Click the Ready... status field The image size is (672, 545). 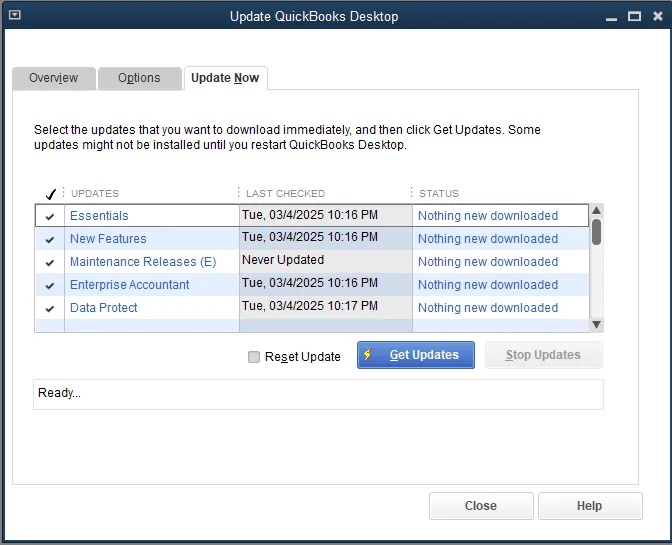click(318, 394)
